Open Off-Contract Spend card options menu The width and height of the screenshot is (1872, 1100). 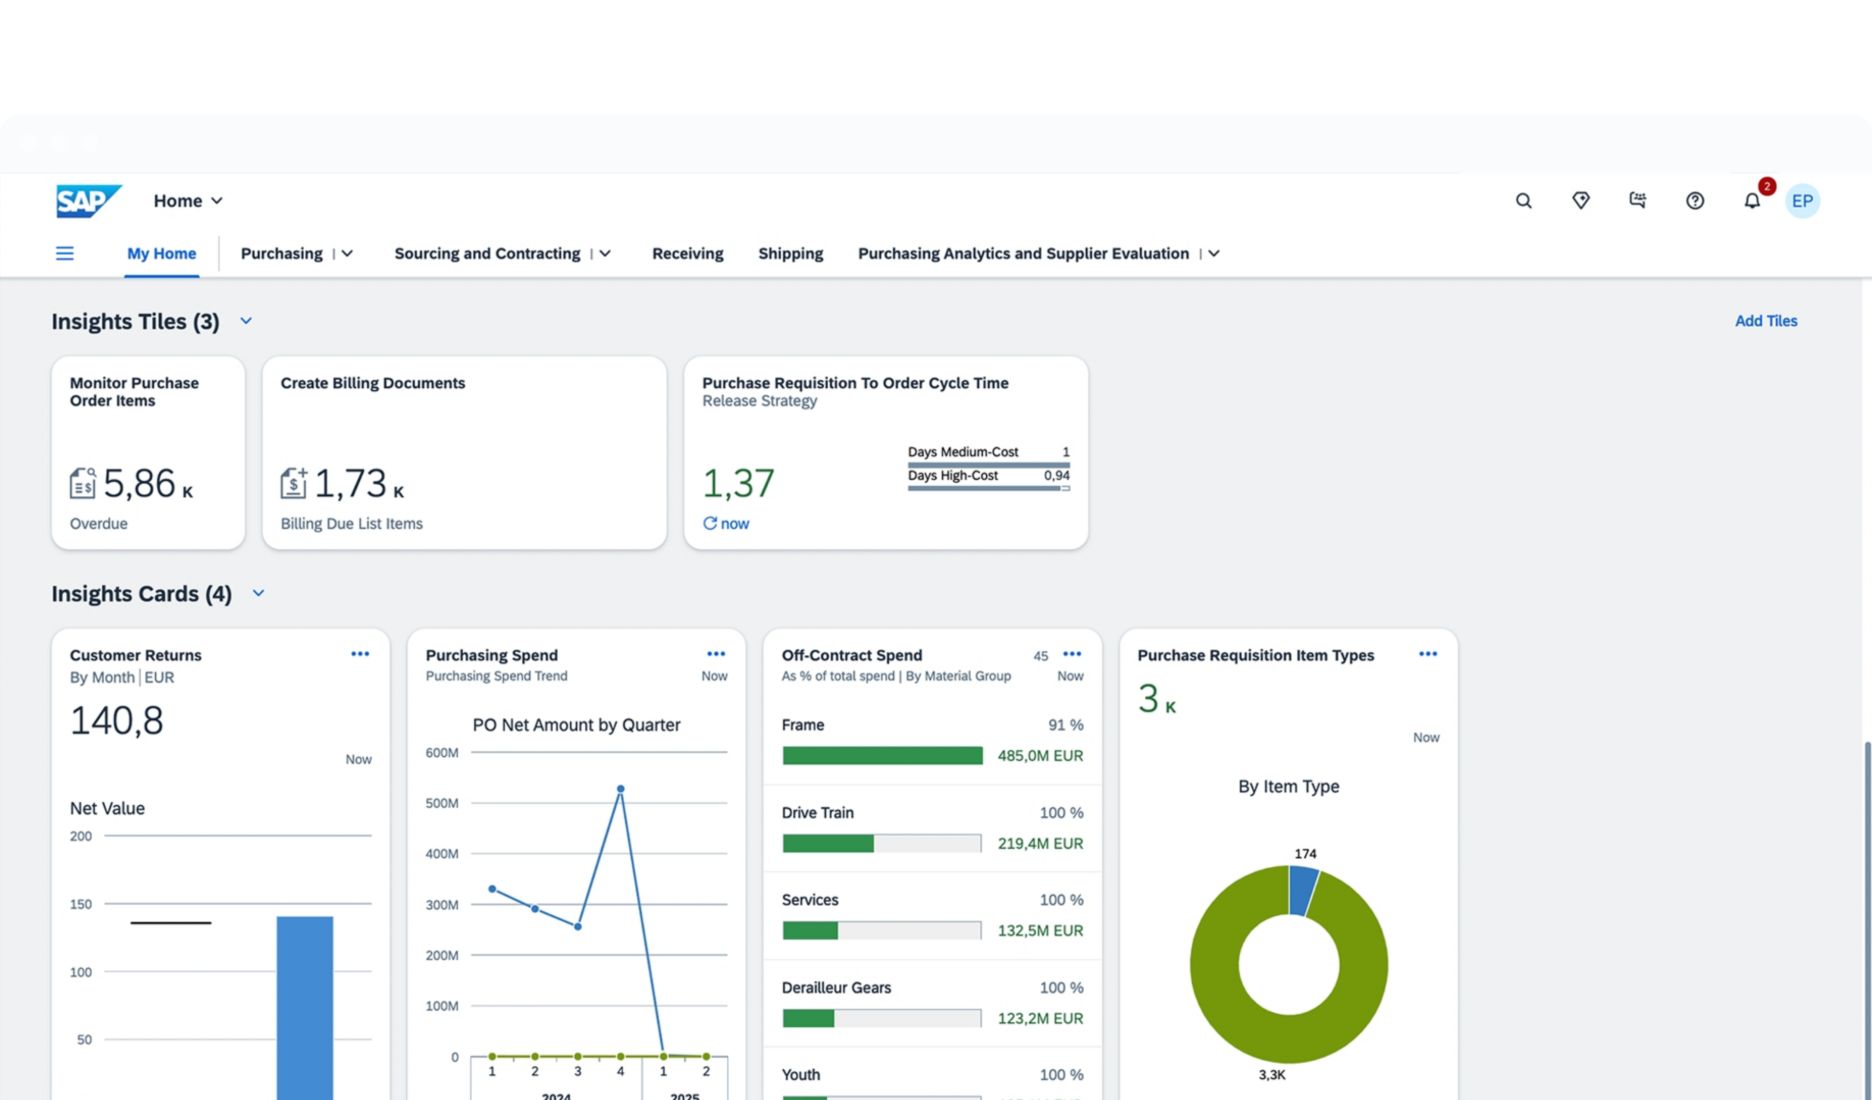[x=1072, y=654]
